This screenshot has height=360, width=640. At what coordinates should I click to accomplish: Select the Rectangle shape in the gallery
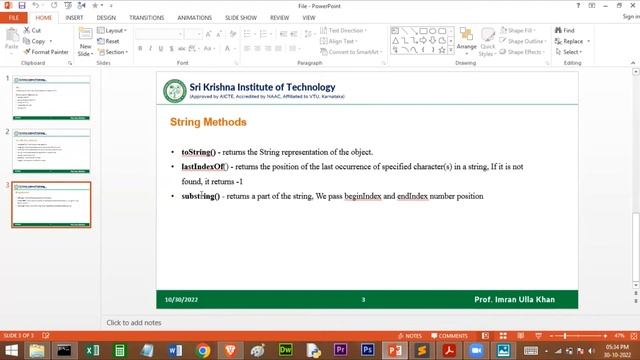click(x=423, y=31)
